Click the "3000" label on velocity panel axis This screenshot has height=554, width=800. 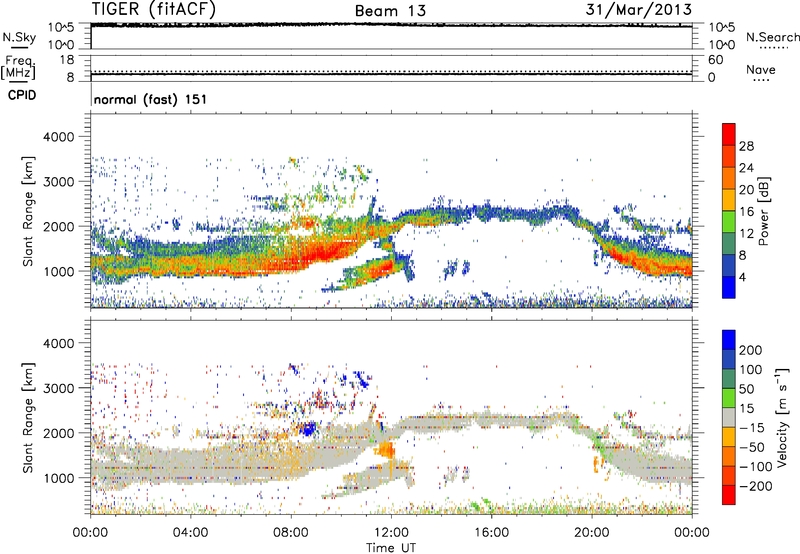[59, 388]
